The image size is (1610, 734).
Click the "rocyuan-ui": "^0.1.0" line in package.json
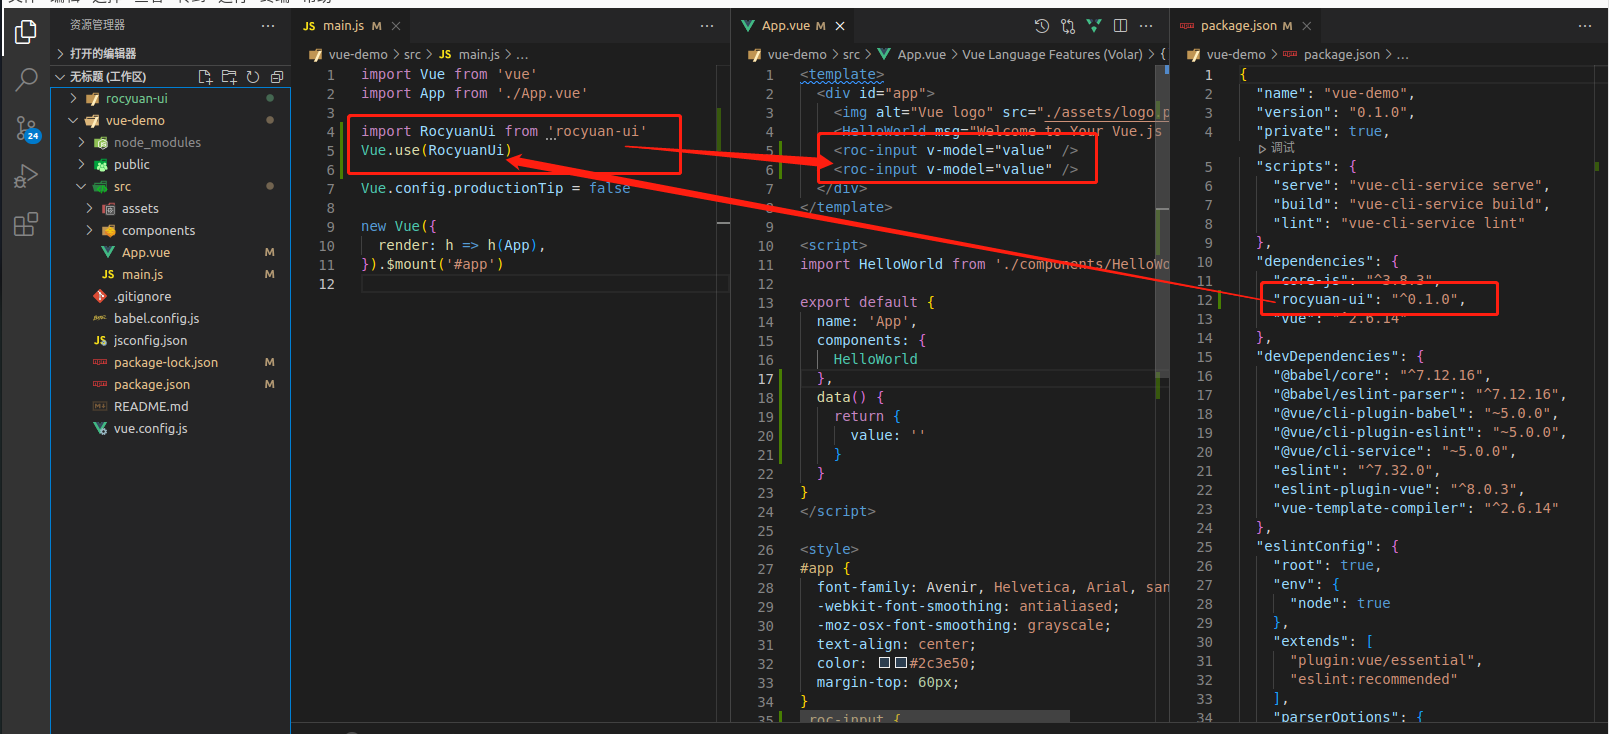[1369, 299]
